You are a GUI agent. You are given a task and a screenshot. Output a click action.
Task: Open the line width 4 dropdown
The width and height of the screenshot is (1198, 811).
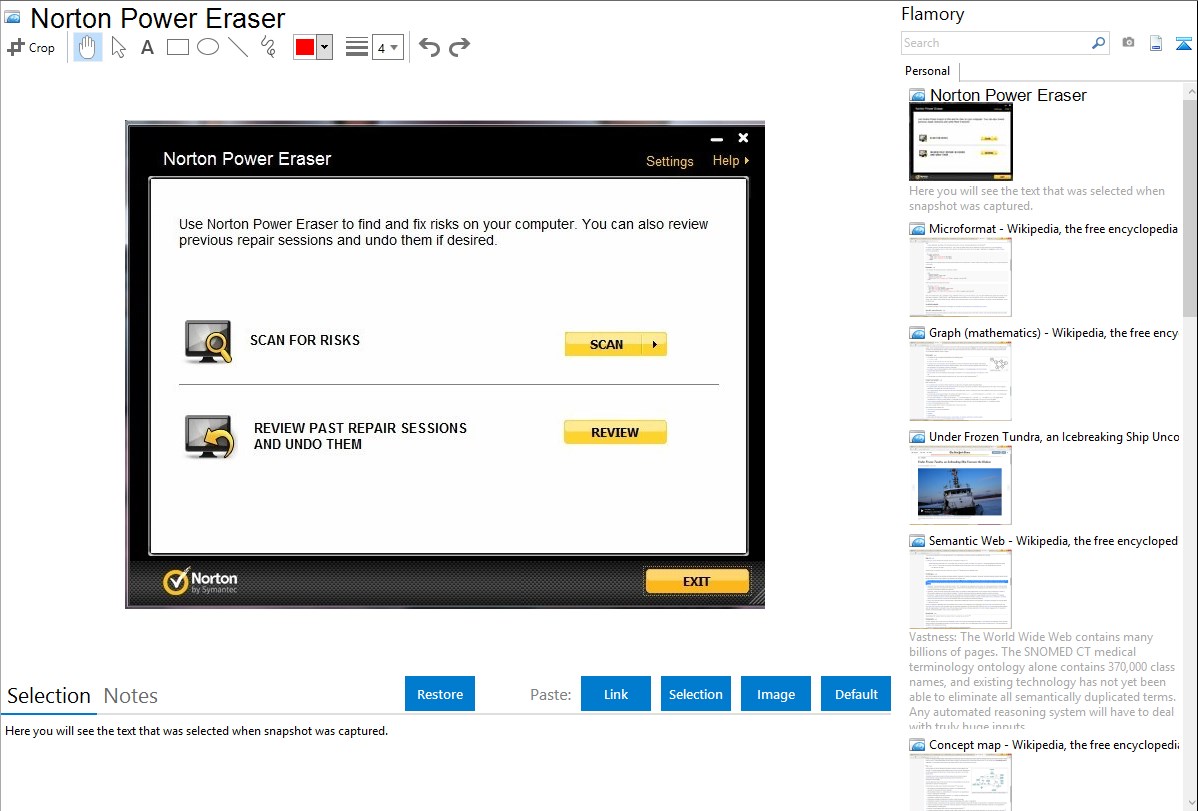click(x=387, y=48)
